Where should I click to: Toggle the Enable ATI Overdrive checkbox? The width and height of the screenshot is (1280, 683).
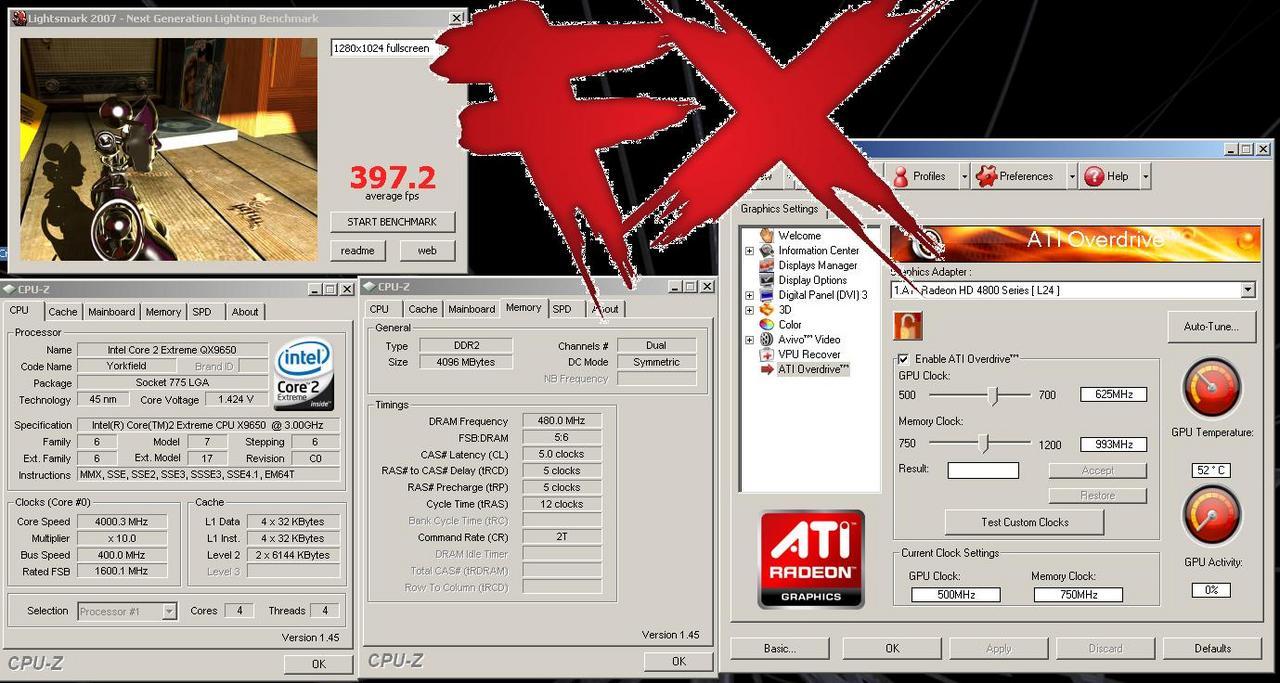click(903, 359)
